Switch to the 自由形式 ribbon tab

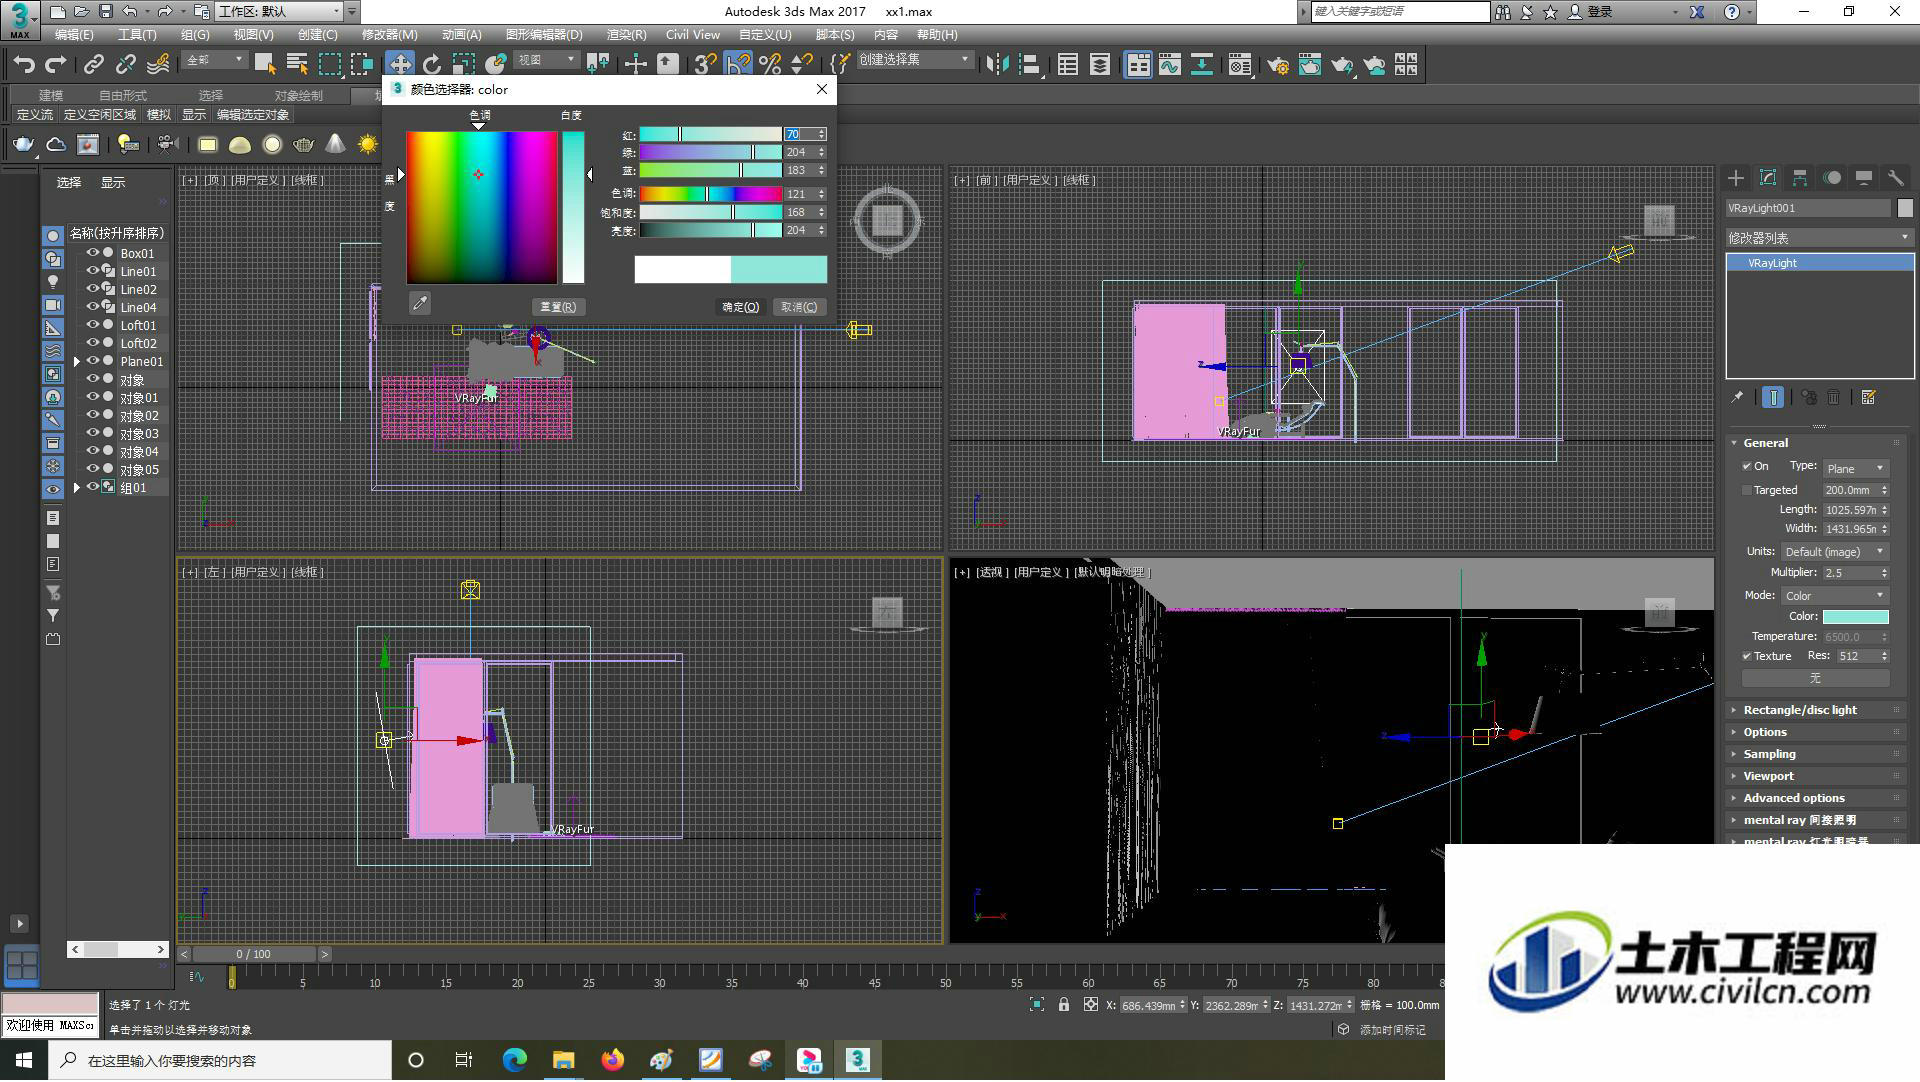(x=122, y=96)
